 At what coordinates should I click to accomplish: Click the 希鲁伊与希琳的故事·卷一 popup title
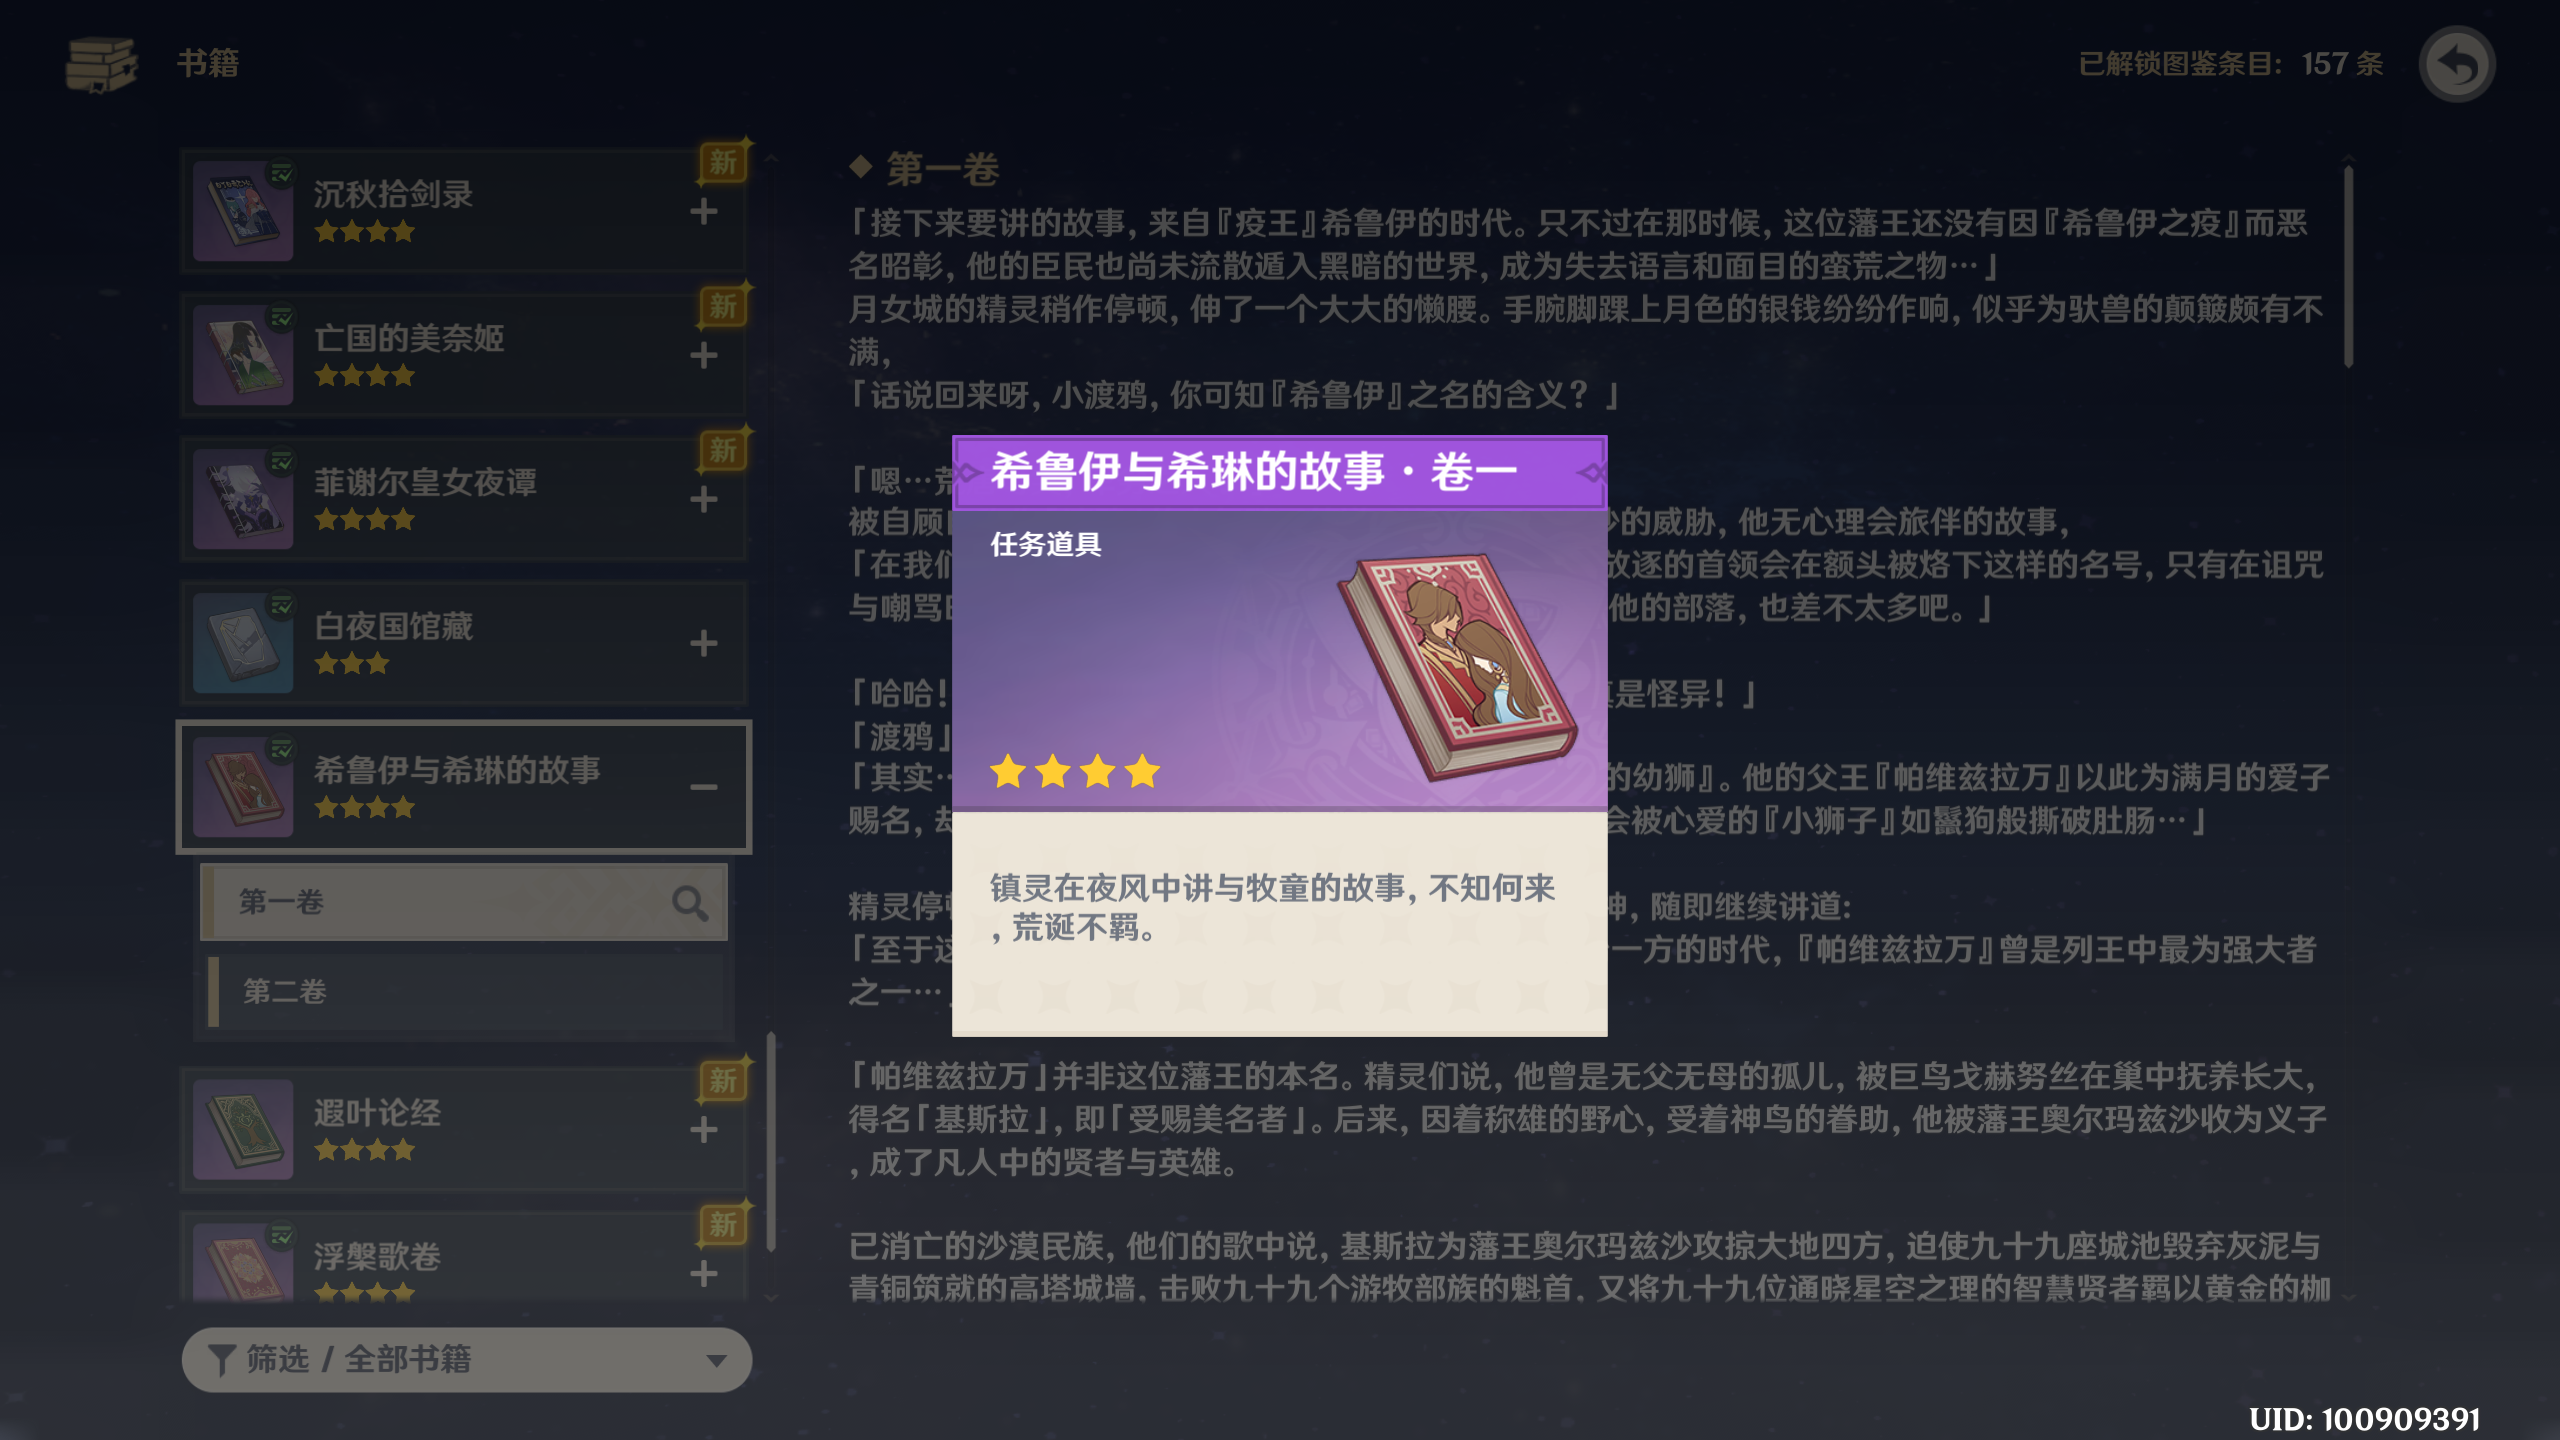tap(1254, 472)
